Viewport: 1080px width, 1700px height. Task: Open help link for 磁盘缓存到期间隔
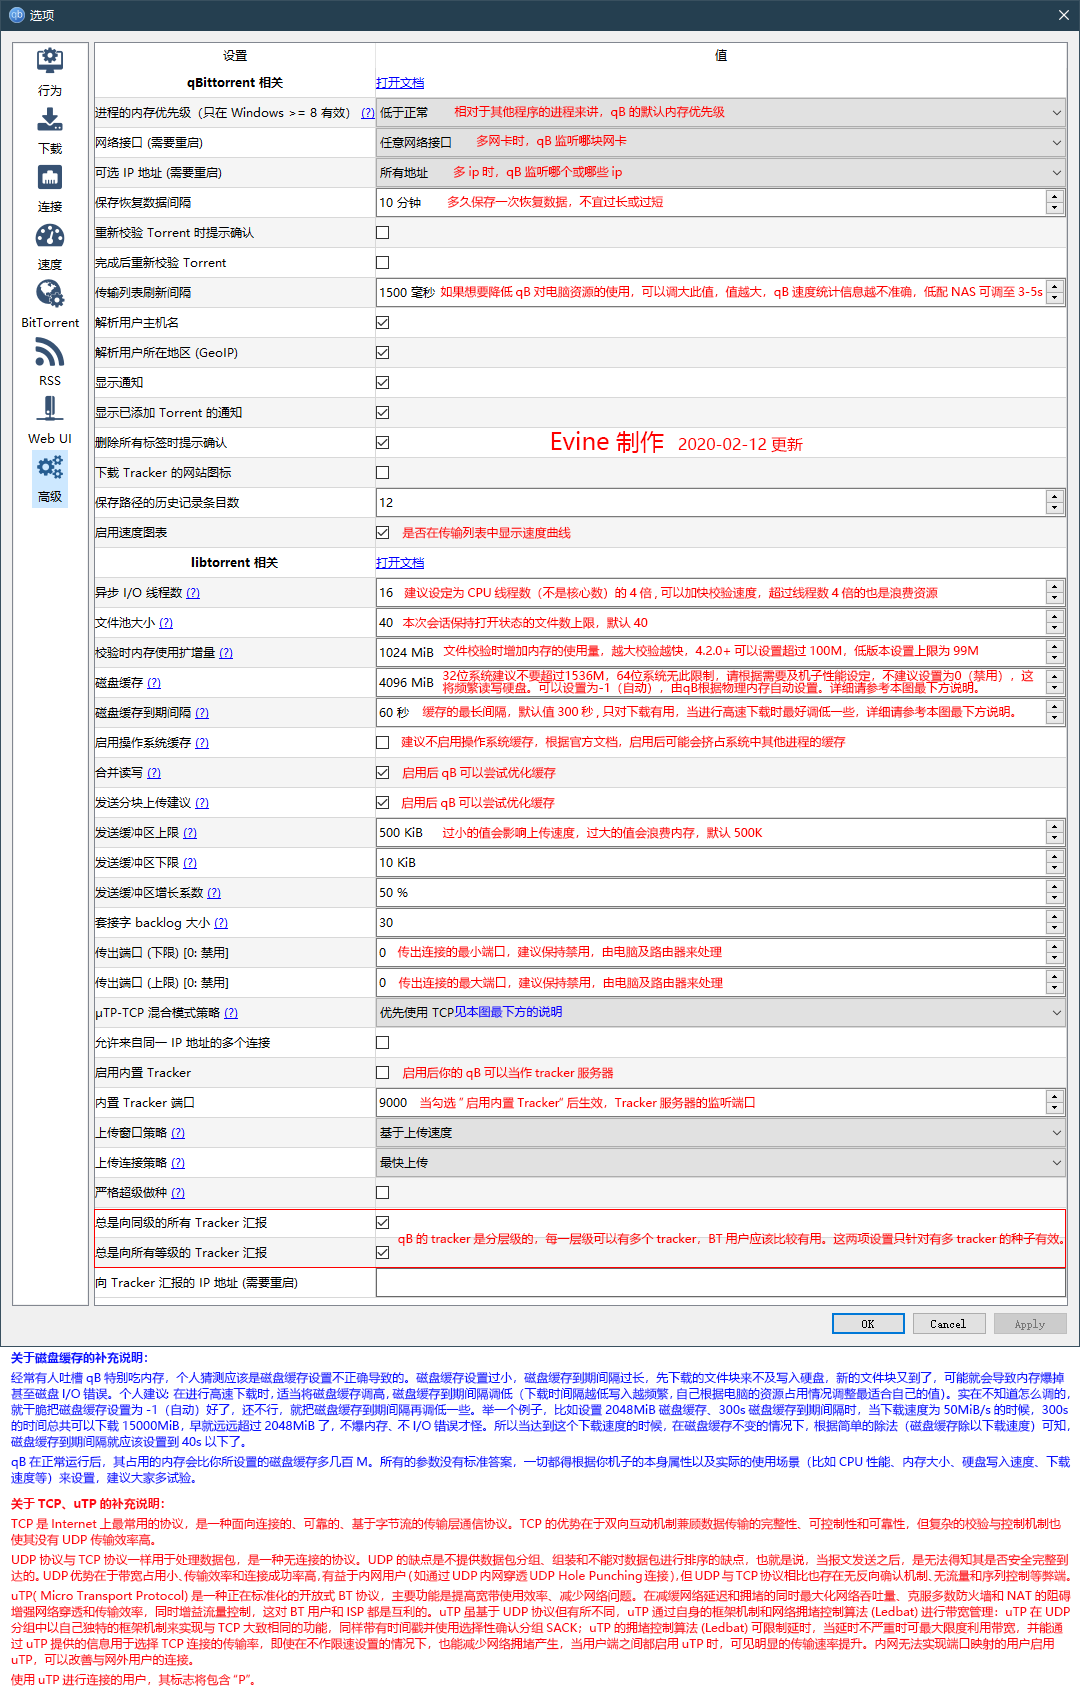click(x=202, y=713)
